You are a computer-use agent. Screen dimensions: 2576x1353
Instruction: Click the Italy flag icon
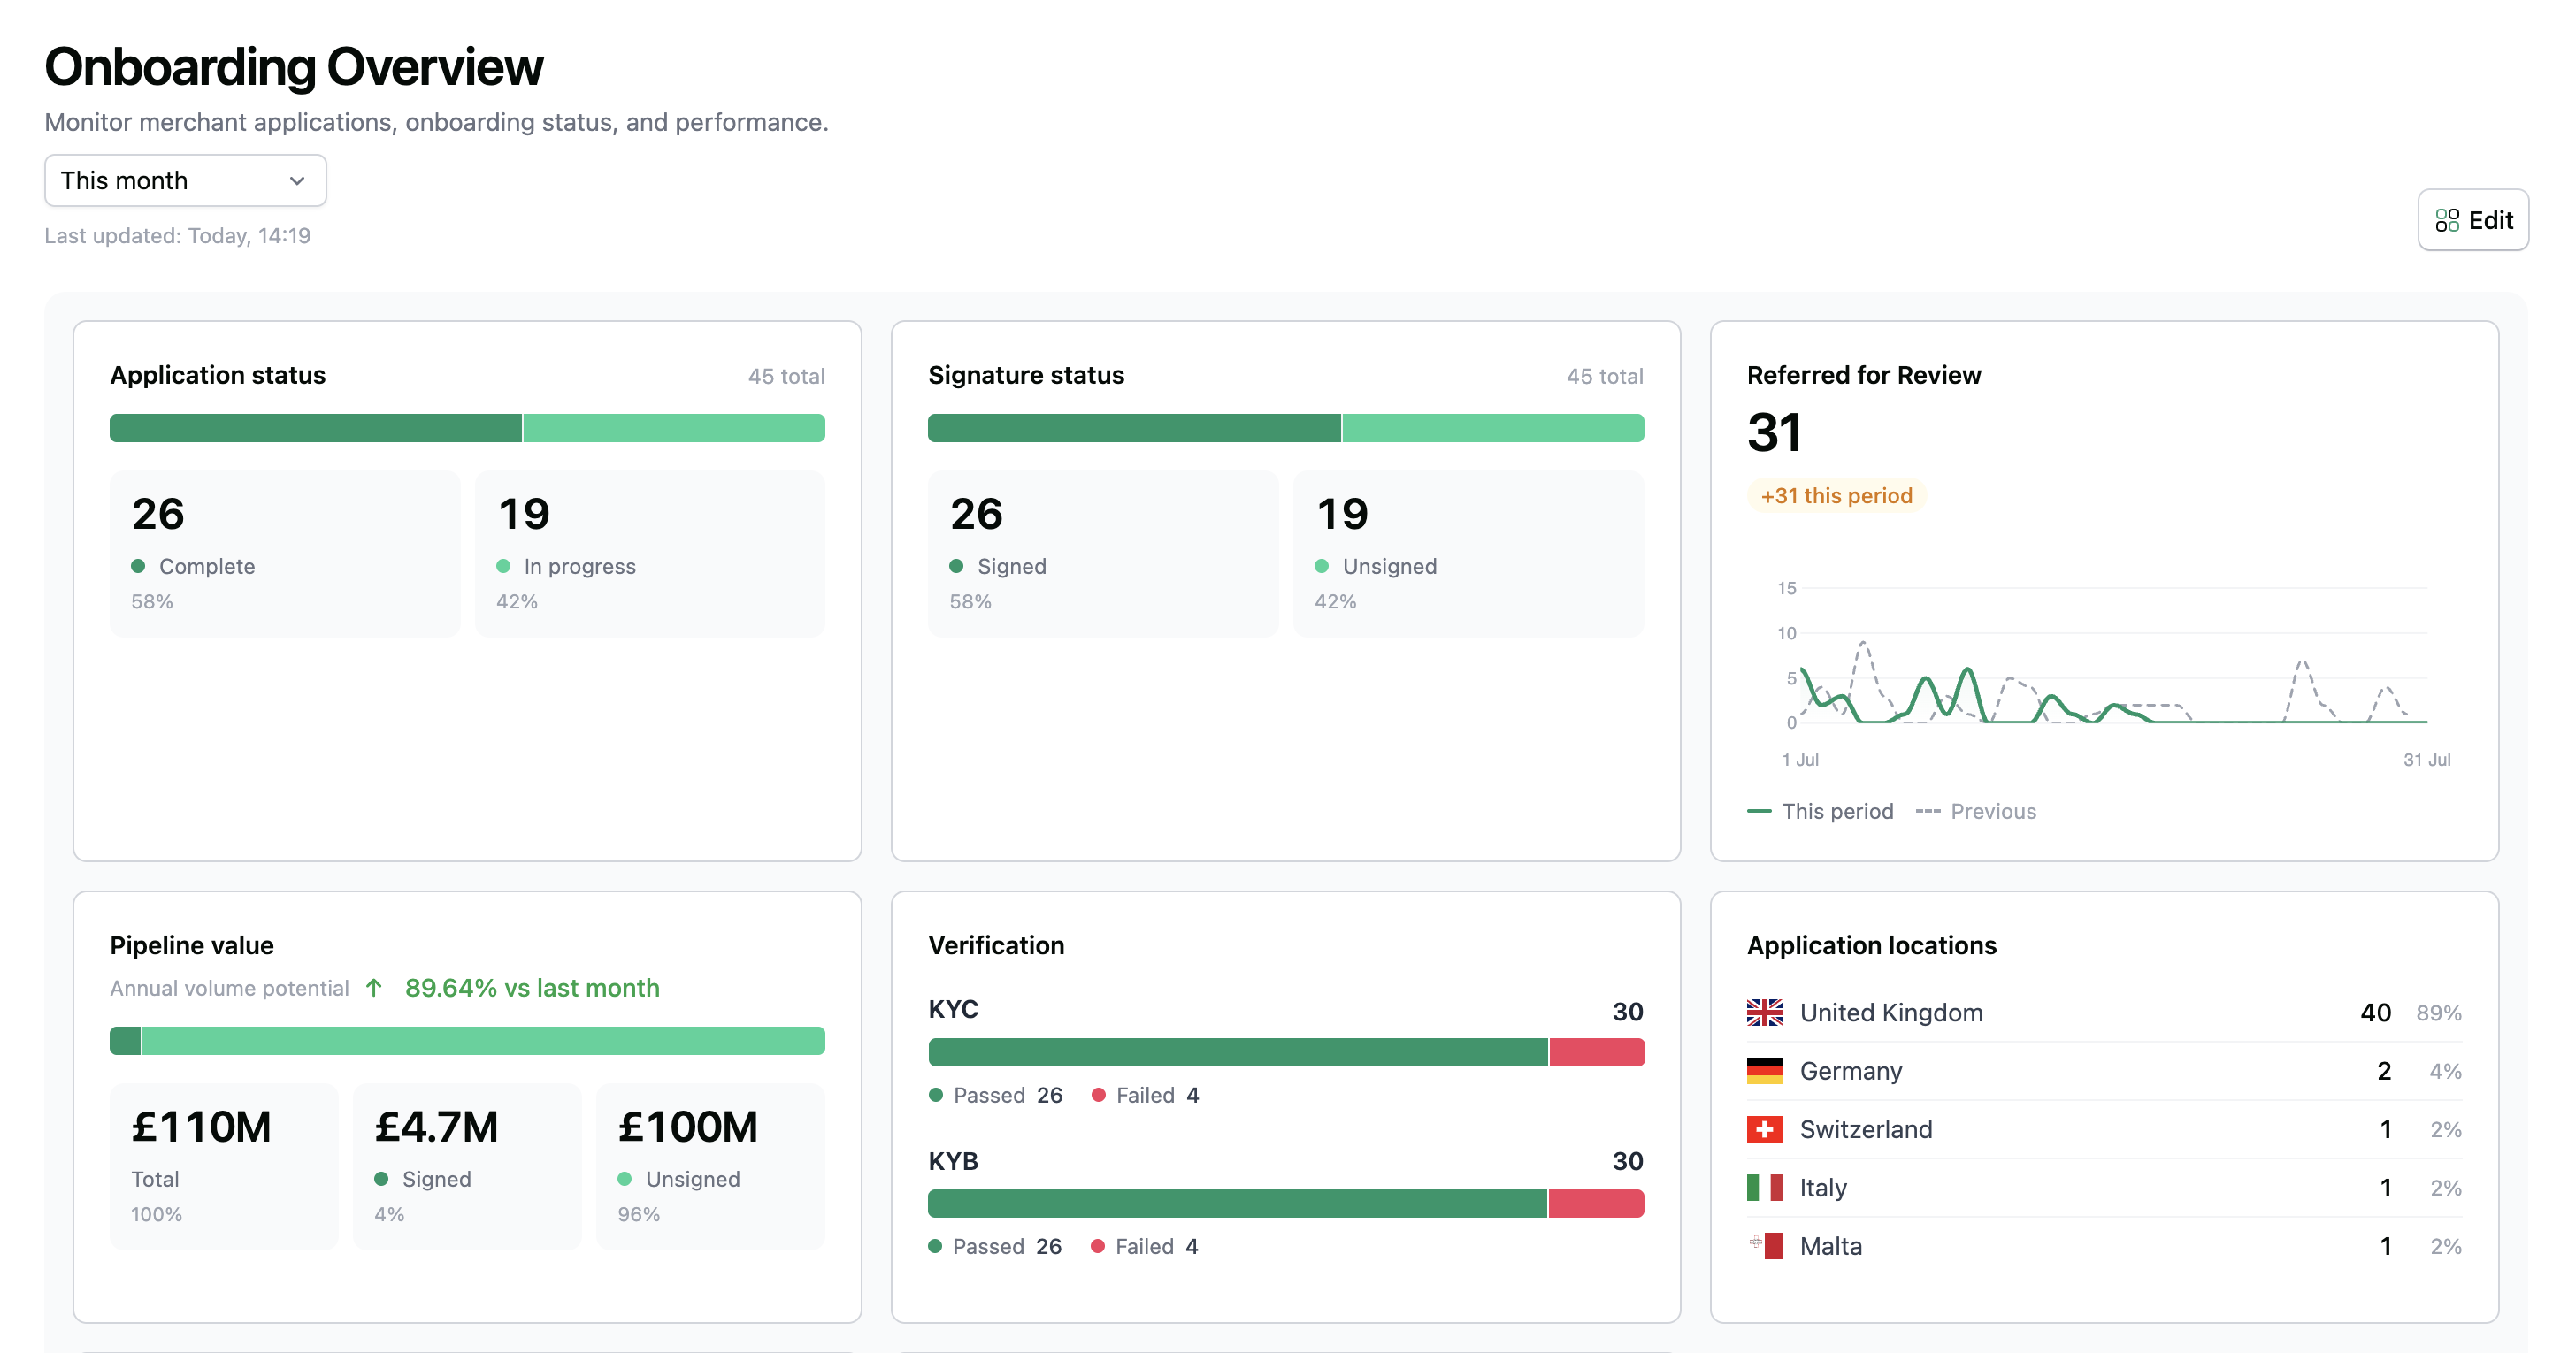(1764, 1187)
